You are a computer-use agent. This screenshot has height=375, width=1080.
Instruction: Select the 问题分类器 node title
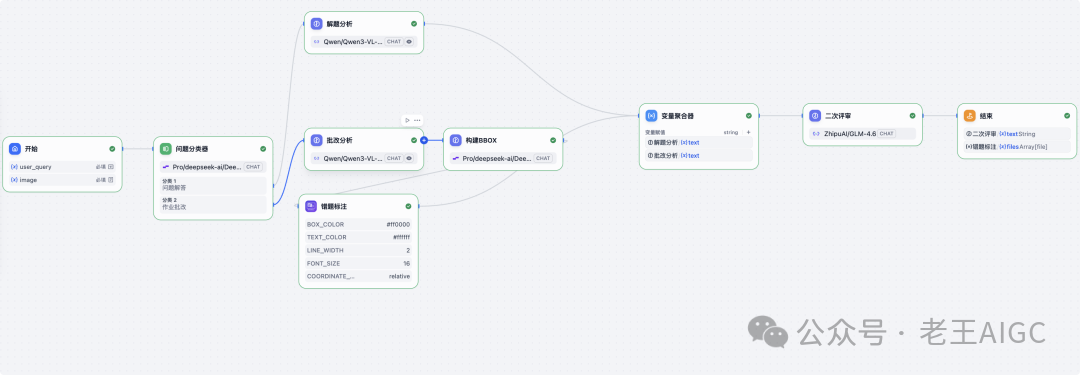click(191, 148)
